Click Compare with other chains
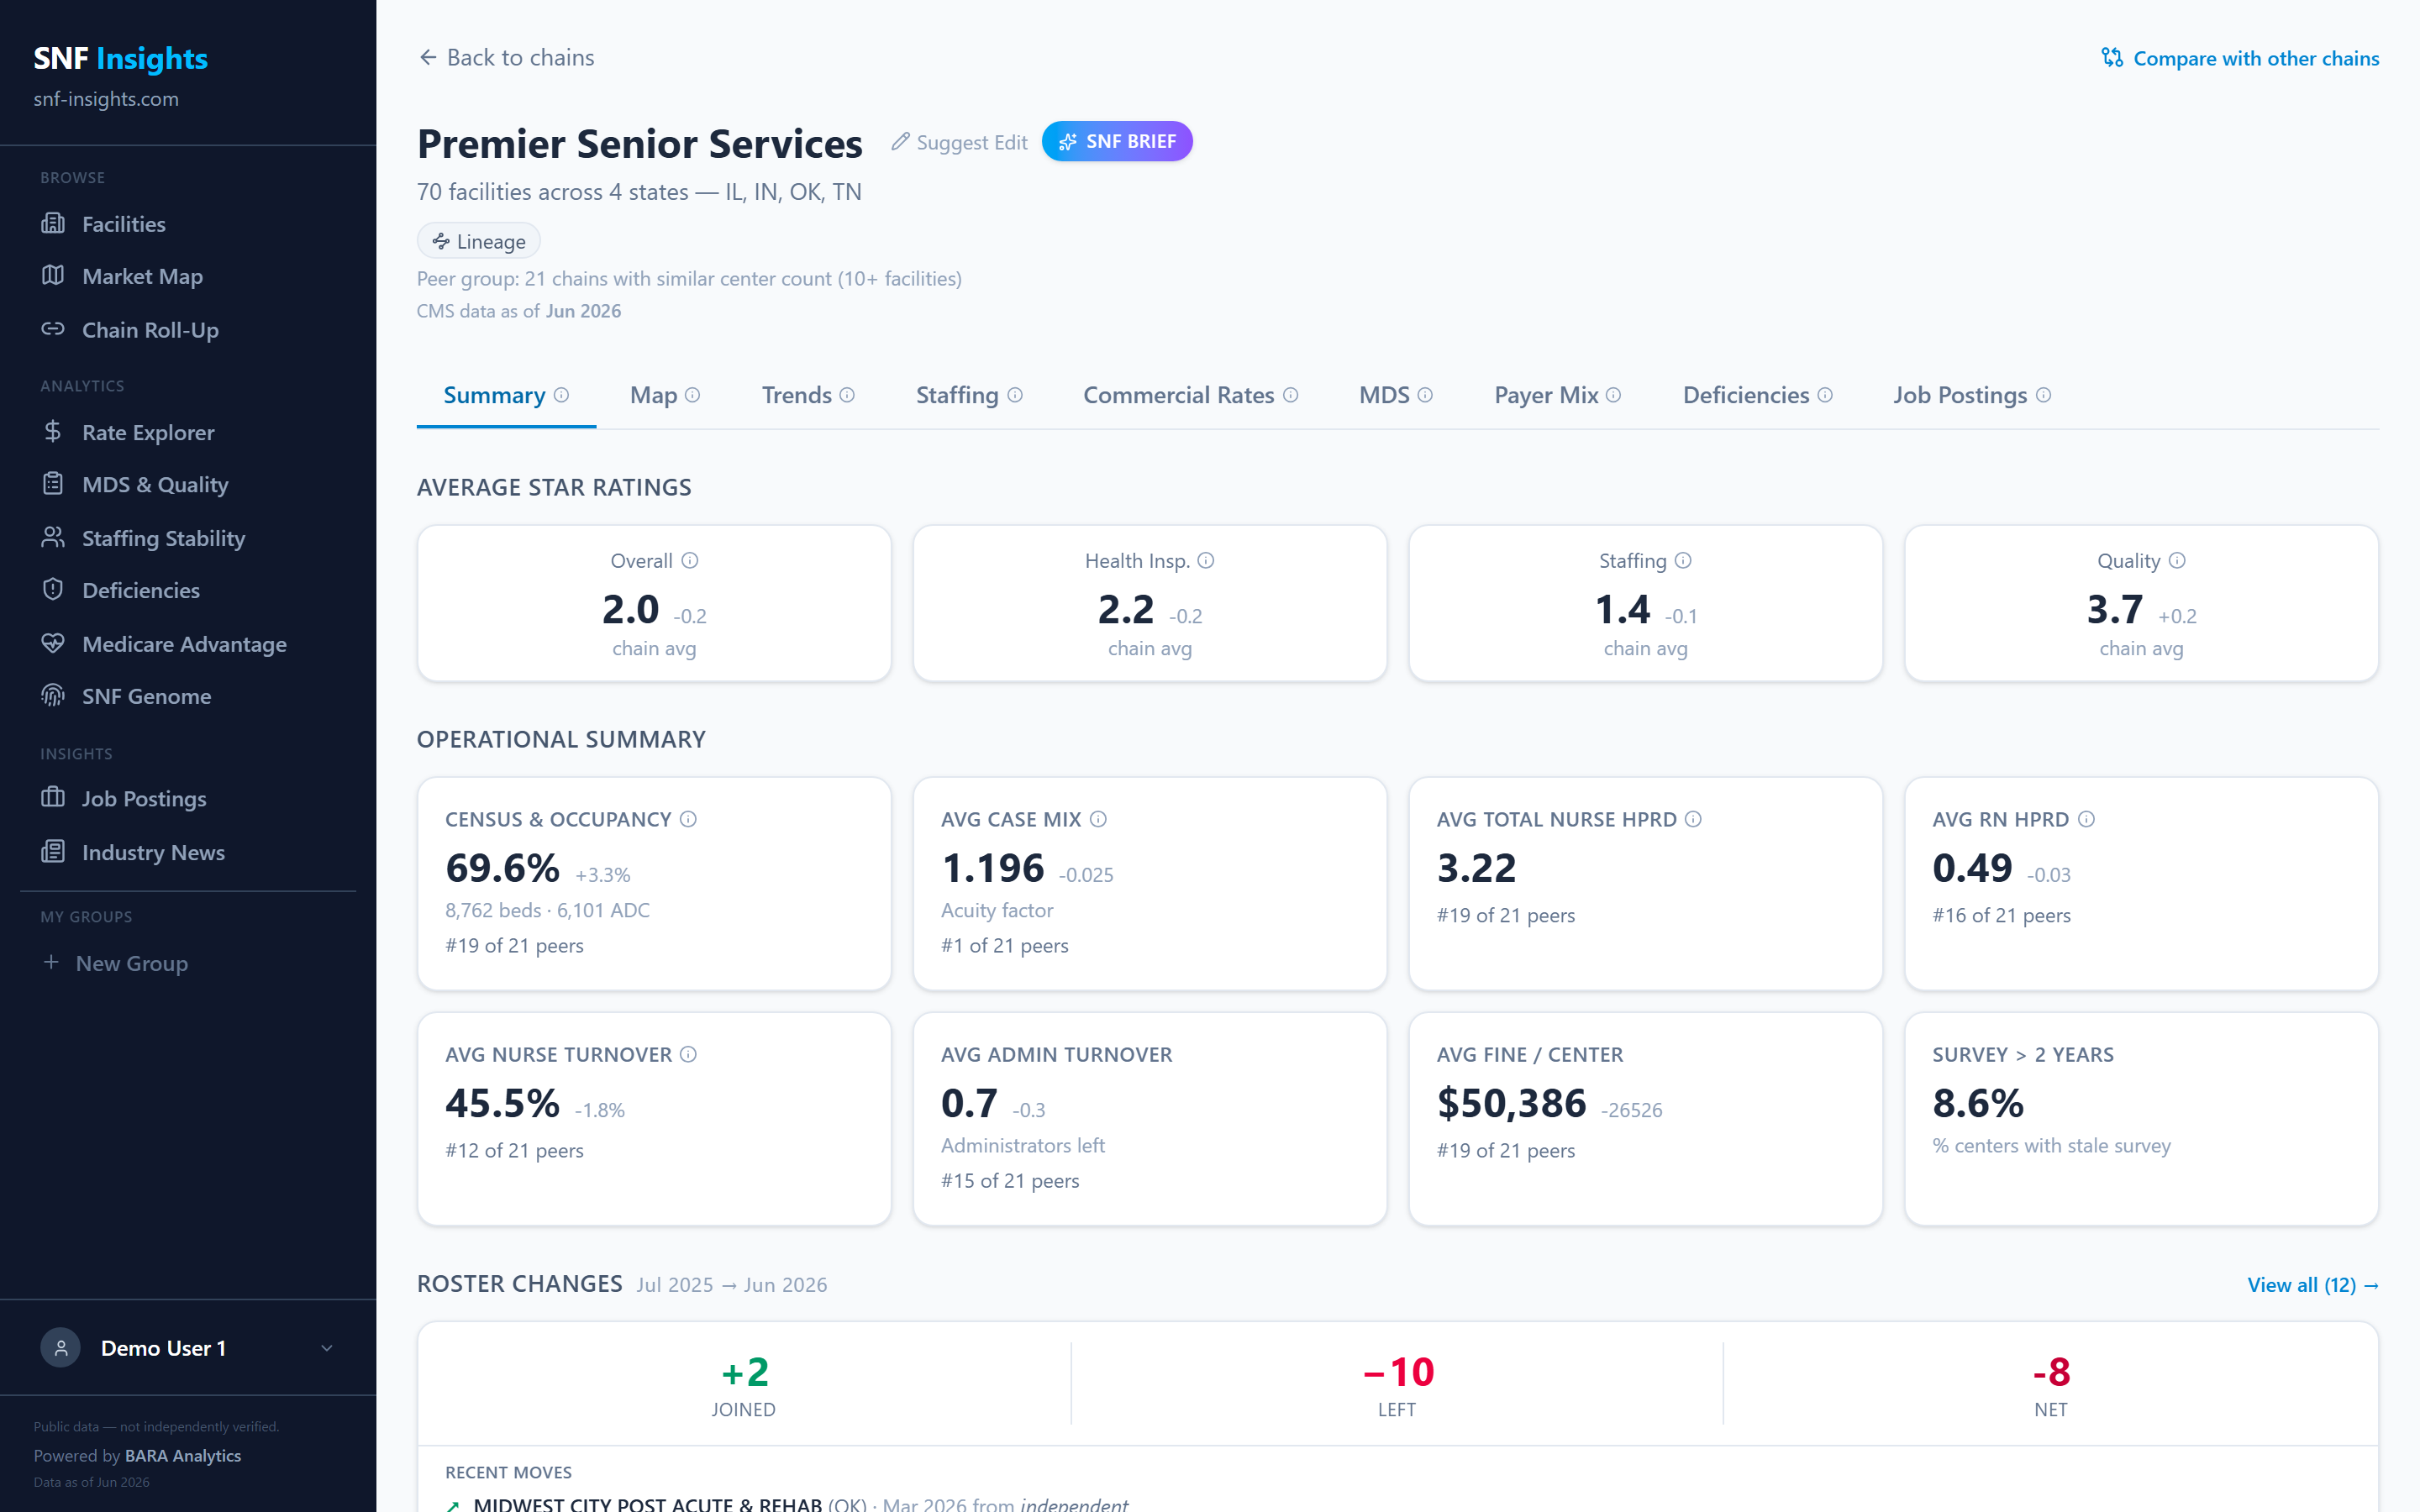The height and width of the screenshot is (1512, 2420). click(2240, 58)
